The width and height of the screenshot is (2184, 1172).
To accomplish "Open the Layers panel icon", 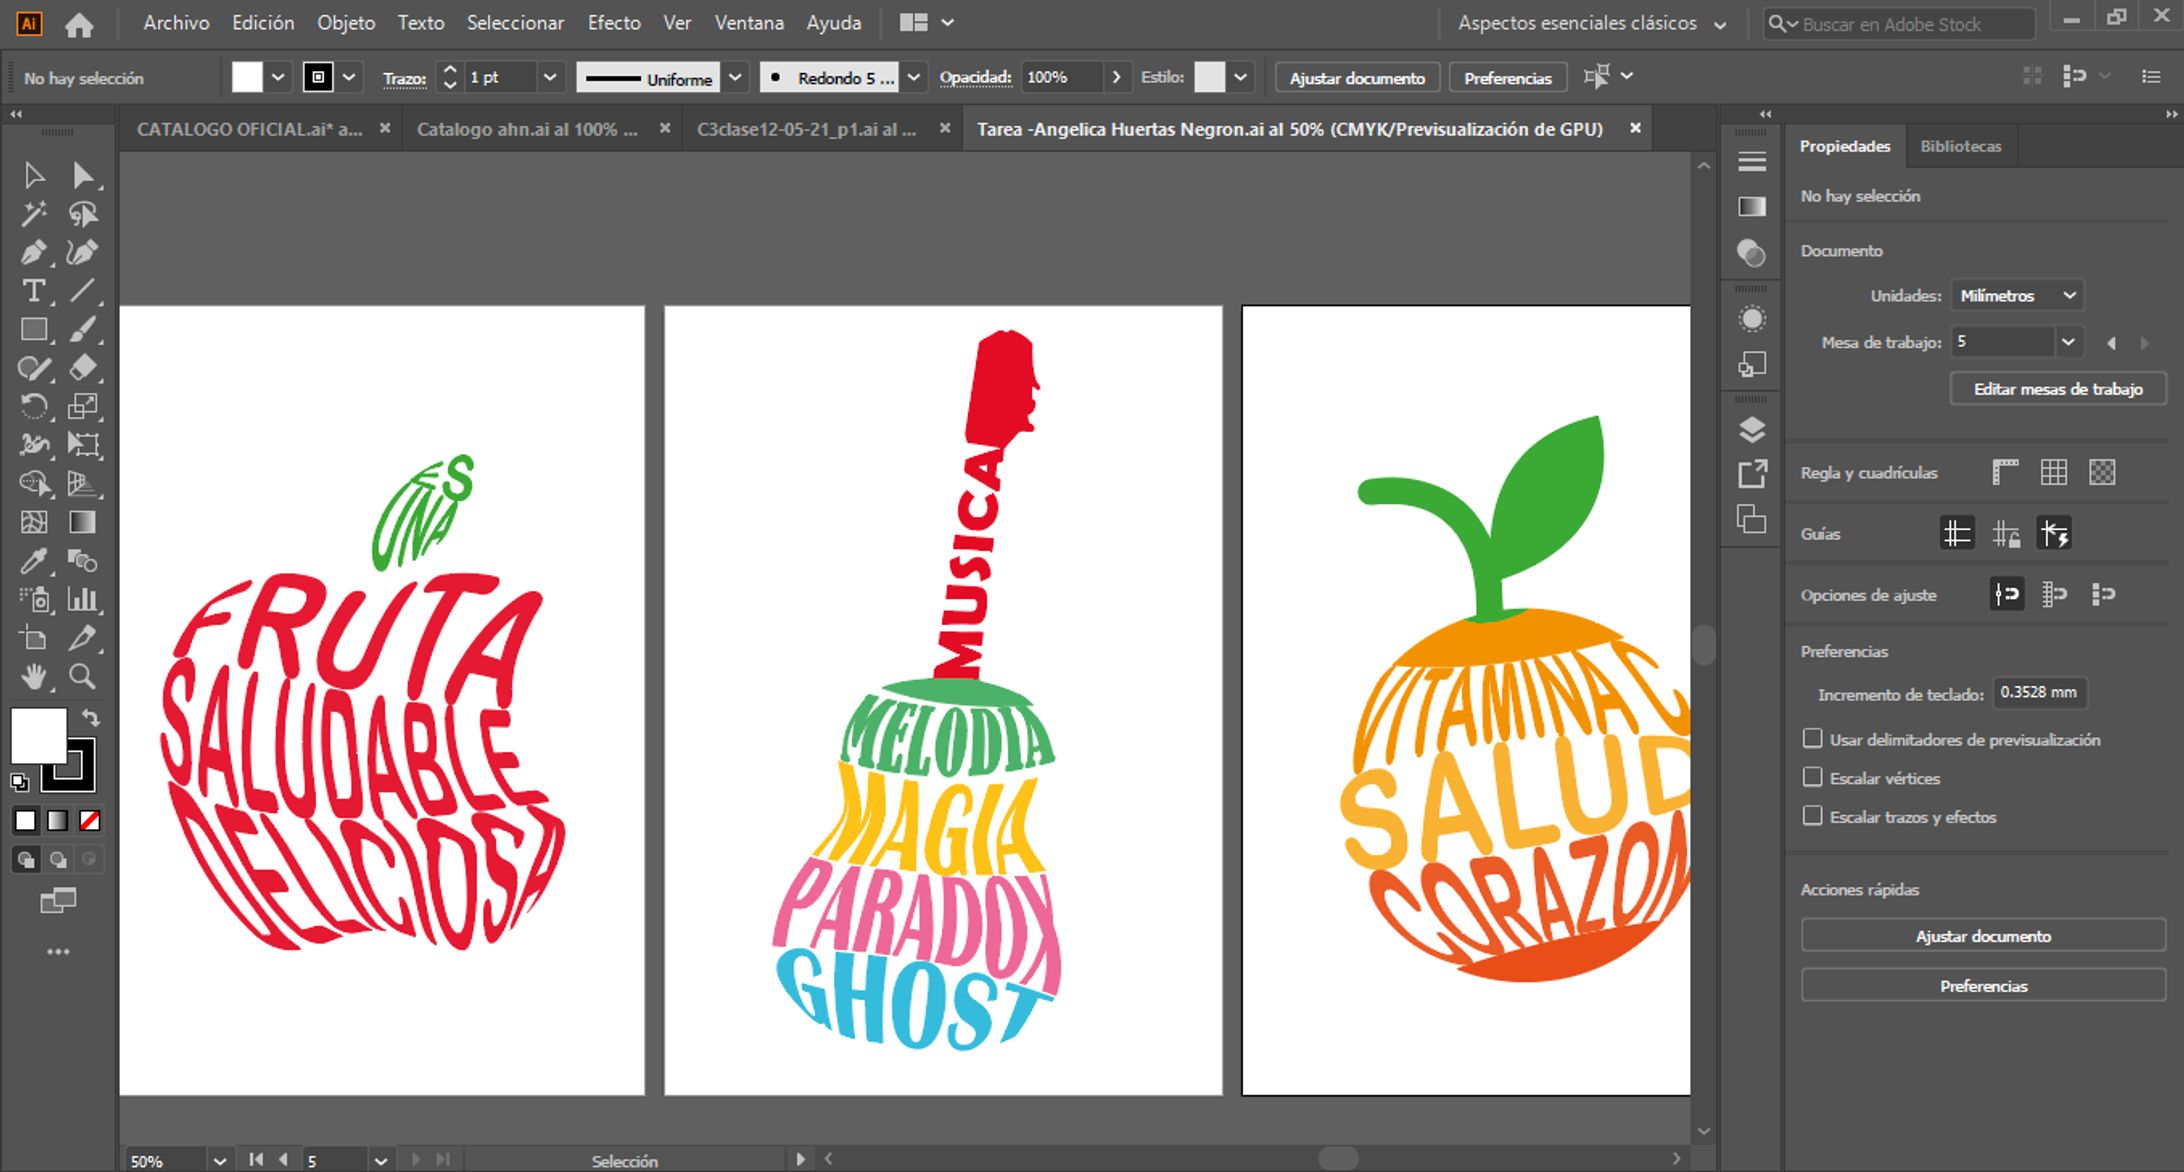I will click(x=1752, y=430).
